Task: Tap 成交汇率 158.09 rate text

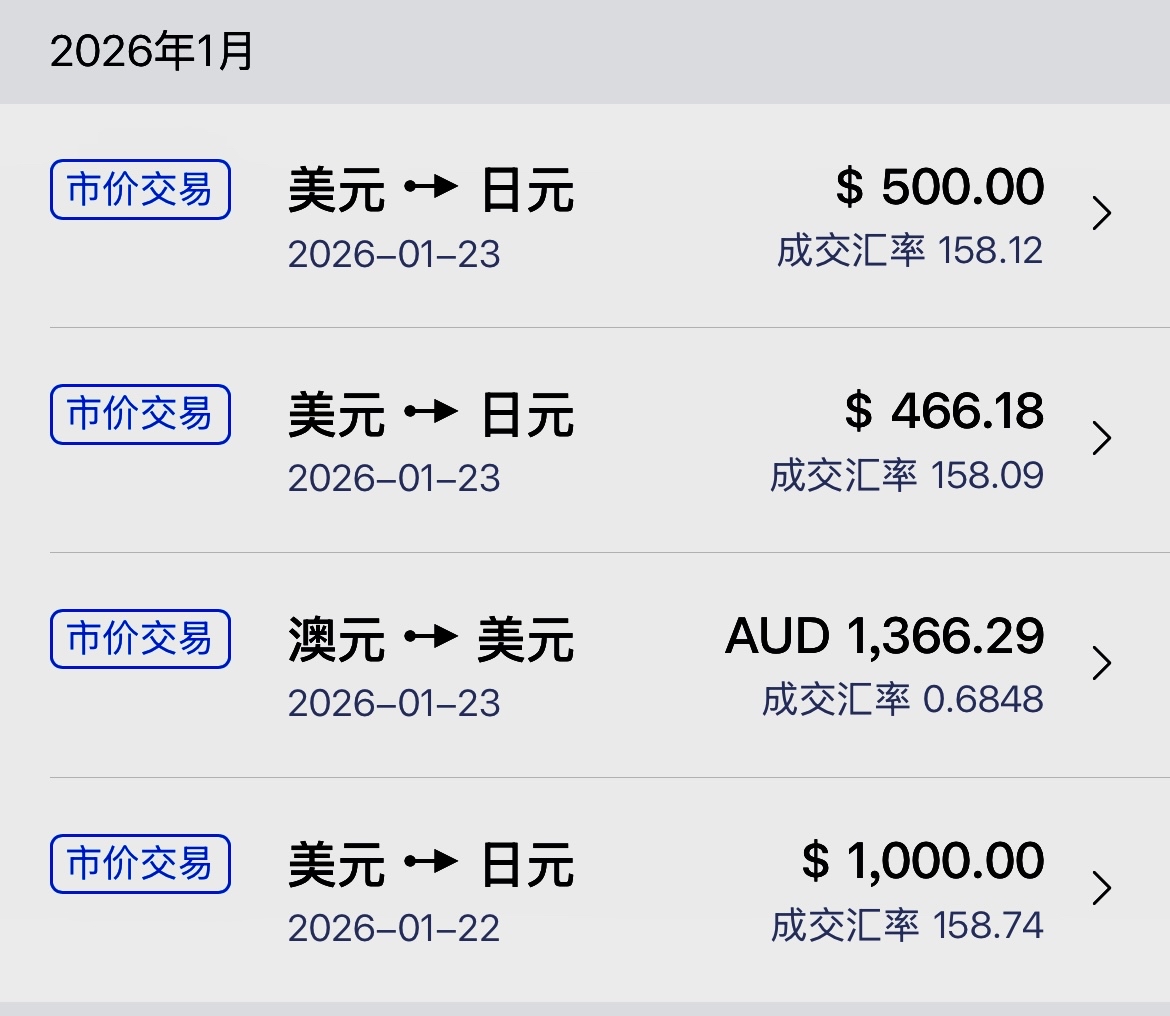Action: click(907, 475)
